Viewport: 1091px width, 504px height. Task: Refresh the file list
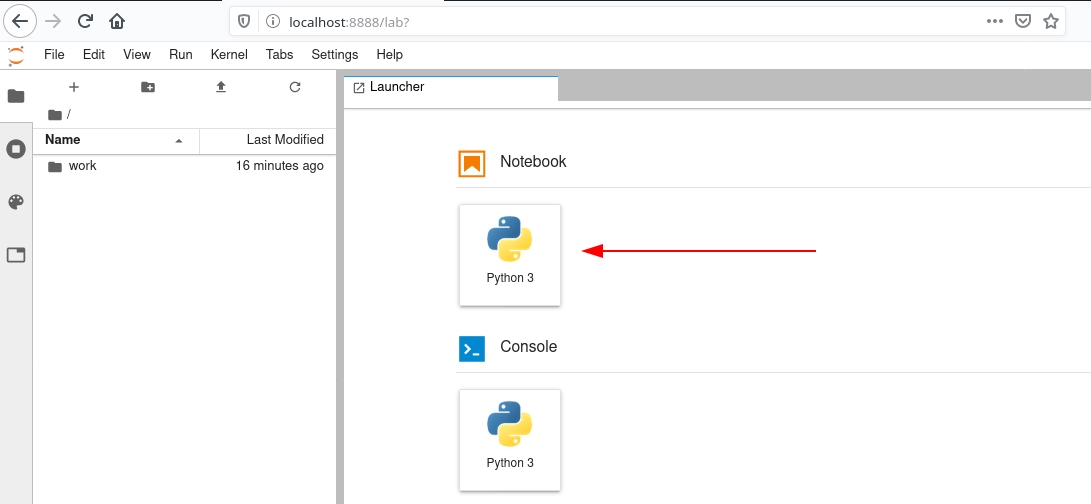pyautogui.click(x=295, y=87)
